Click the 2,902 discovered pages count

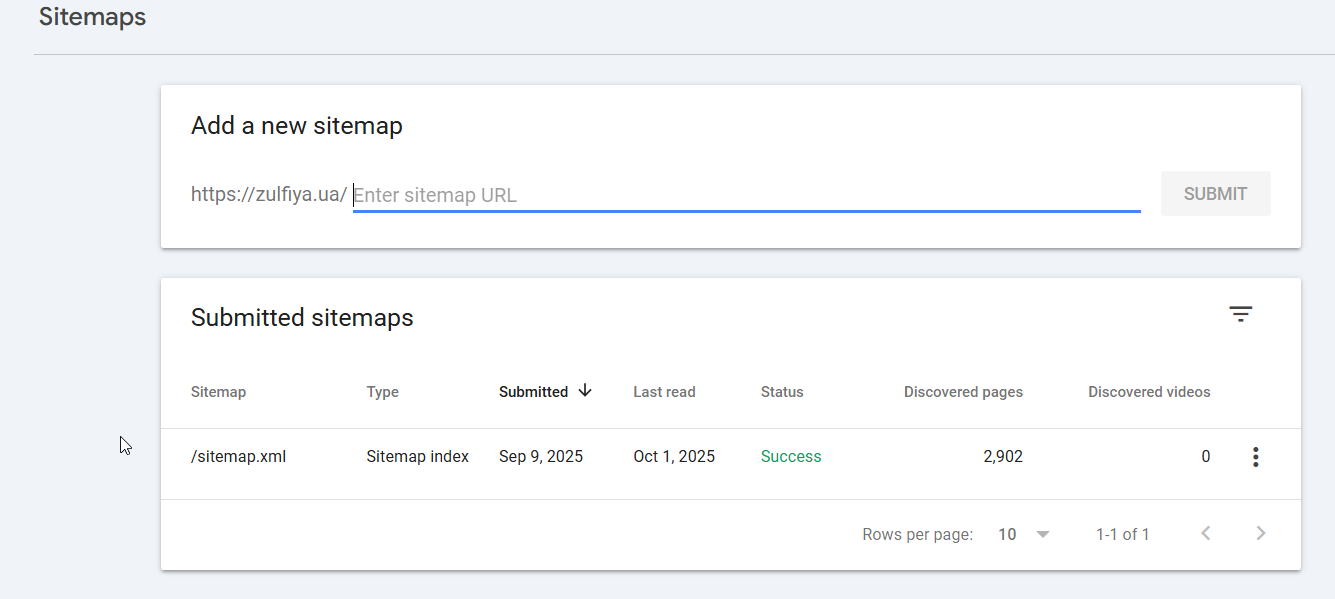coord(1003,457)
